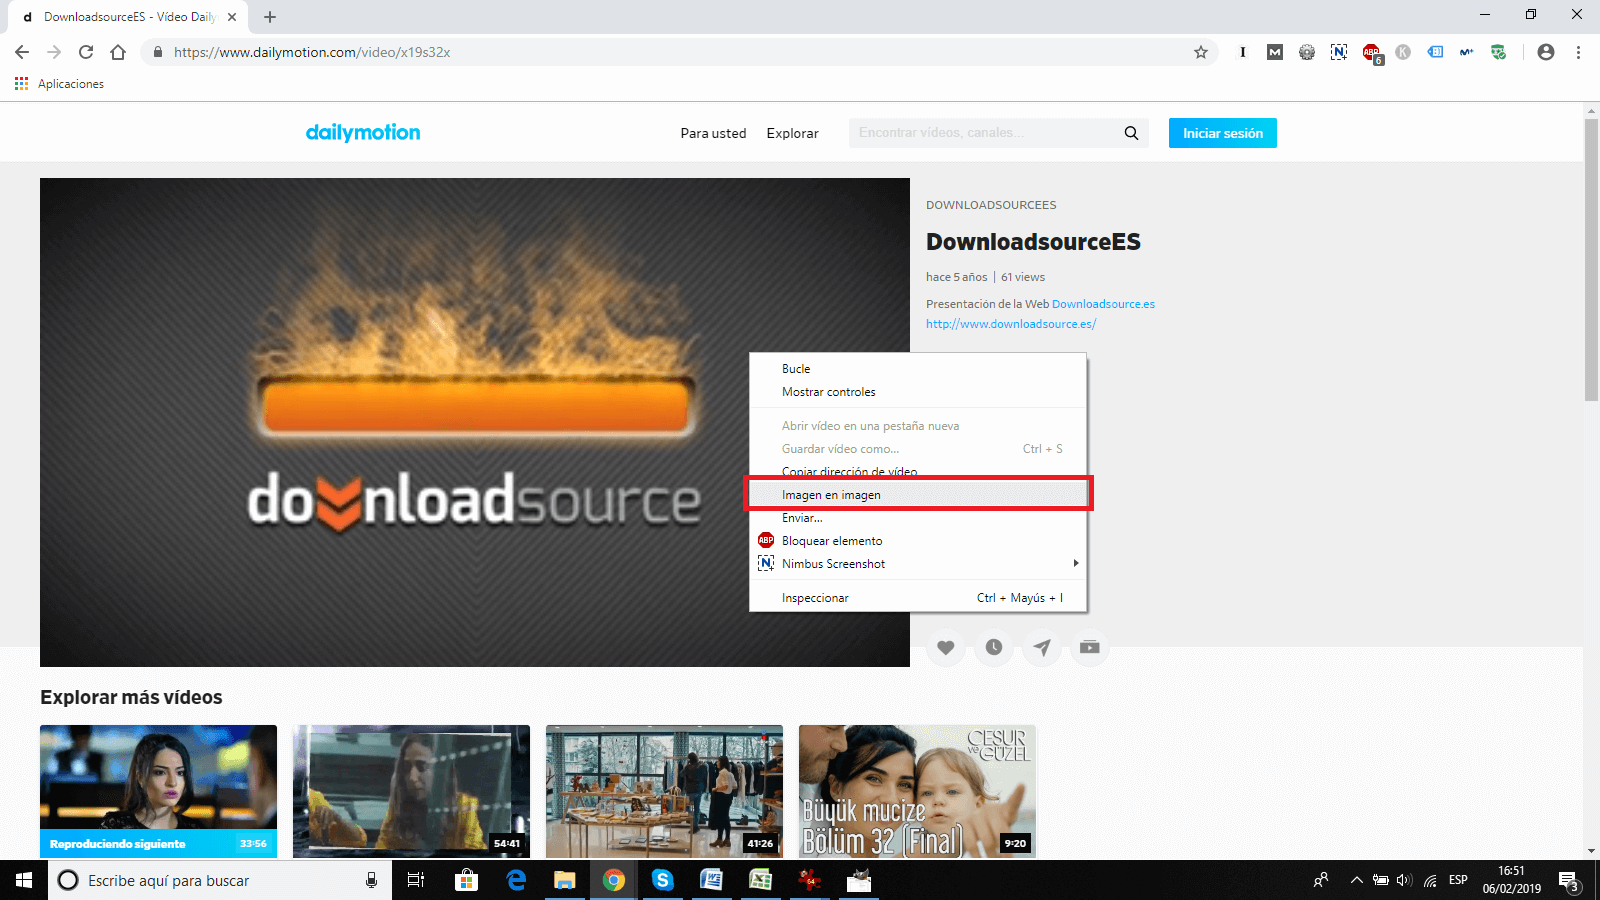This screenshot has width=1600, height=900.
Task: Open Task View on taskbar
Action: (x=416, y=880)
